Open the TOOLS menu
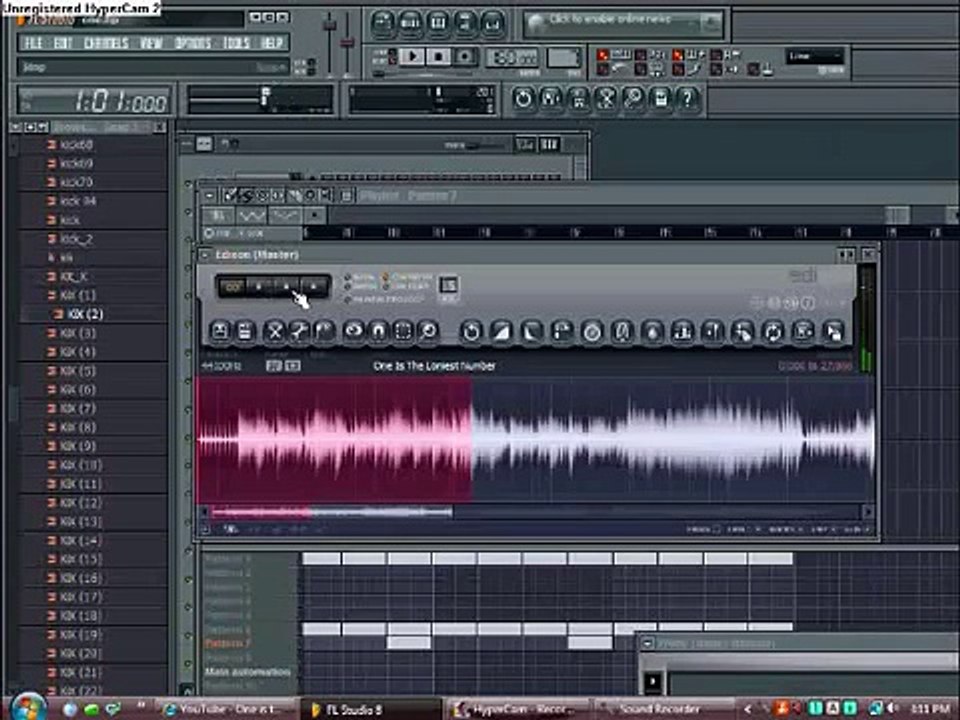The image size is (960, 720). pos(236,43)
